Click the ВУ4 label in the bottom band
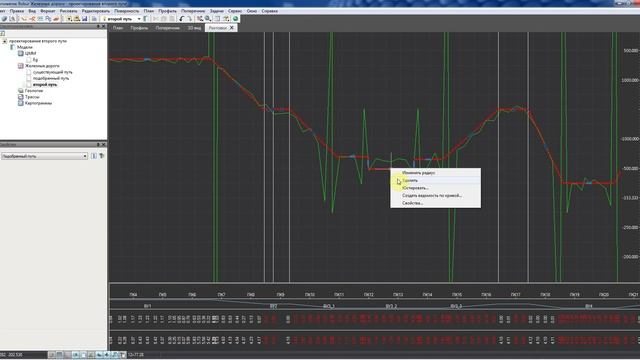Screen dimensions: 640x360 589,306
